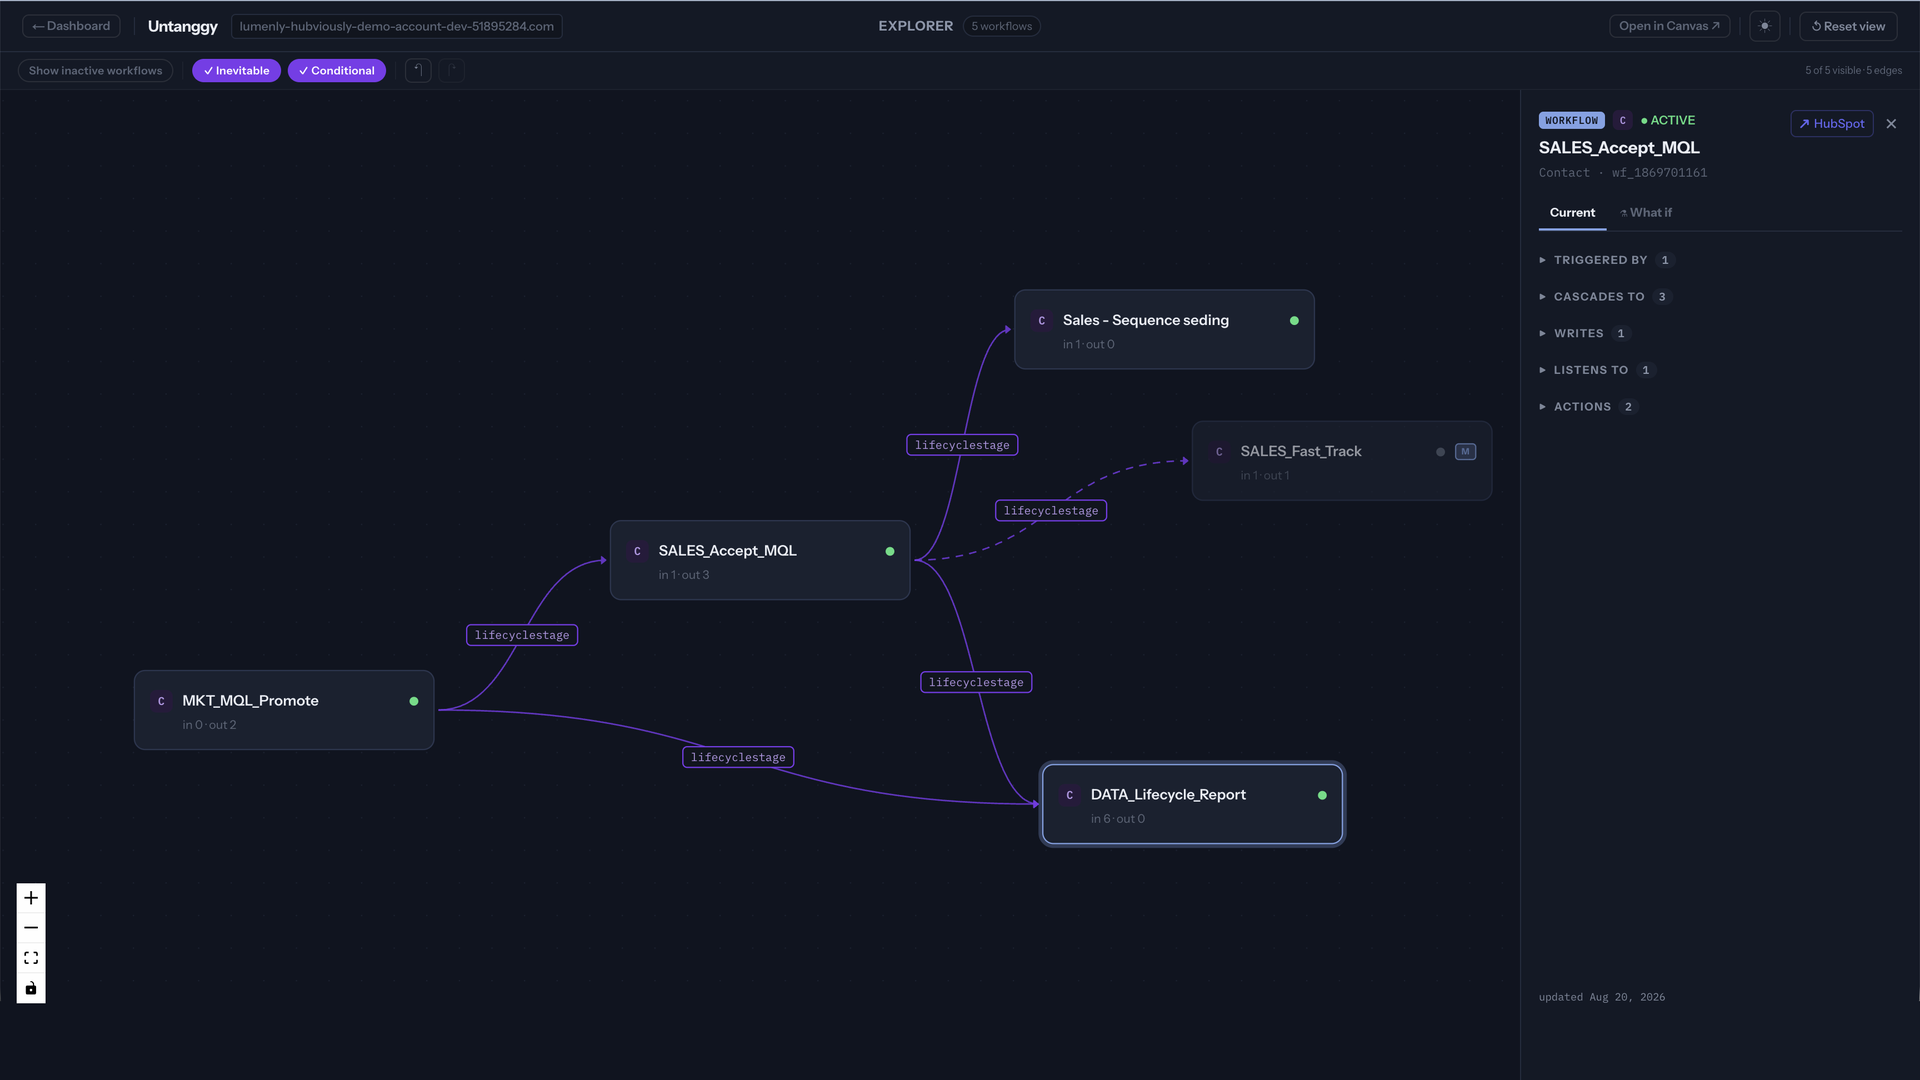Click the workflow id wf_1869701161

(1659, 173)
